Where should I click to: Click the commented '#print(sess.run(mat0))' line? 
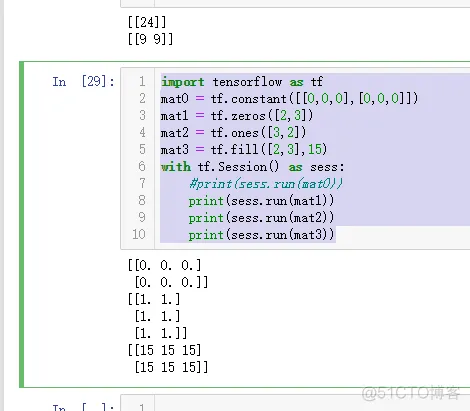point(266,184)
